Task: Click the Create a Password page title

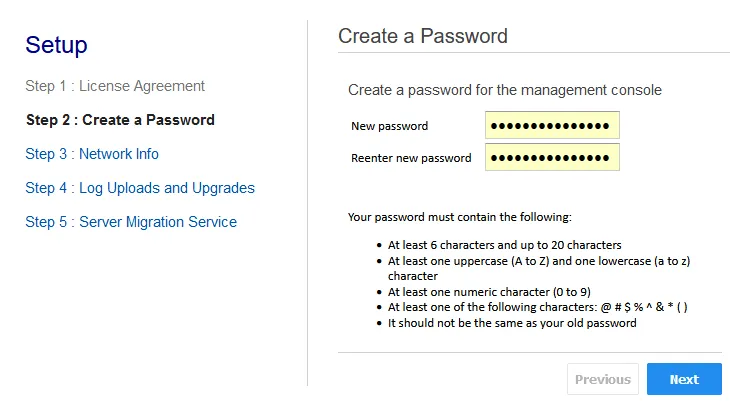Action: click(x=423, y=36)
